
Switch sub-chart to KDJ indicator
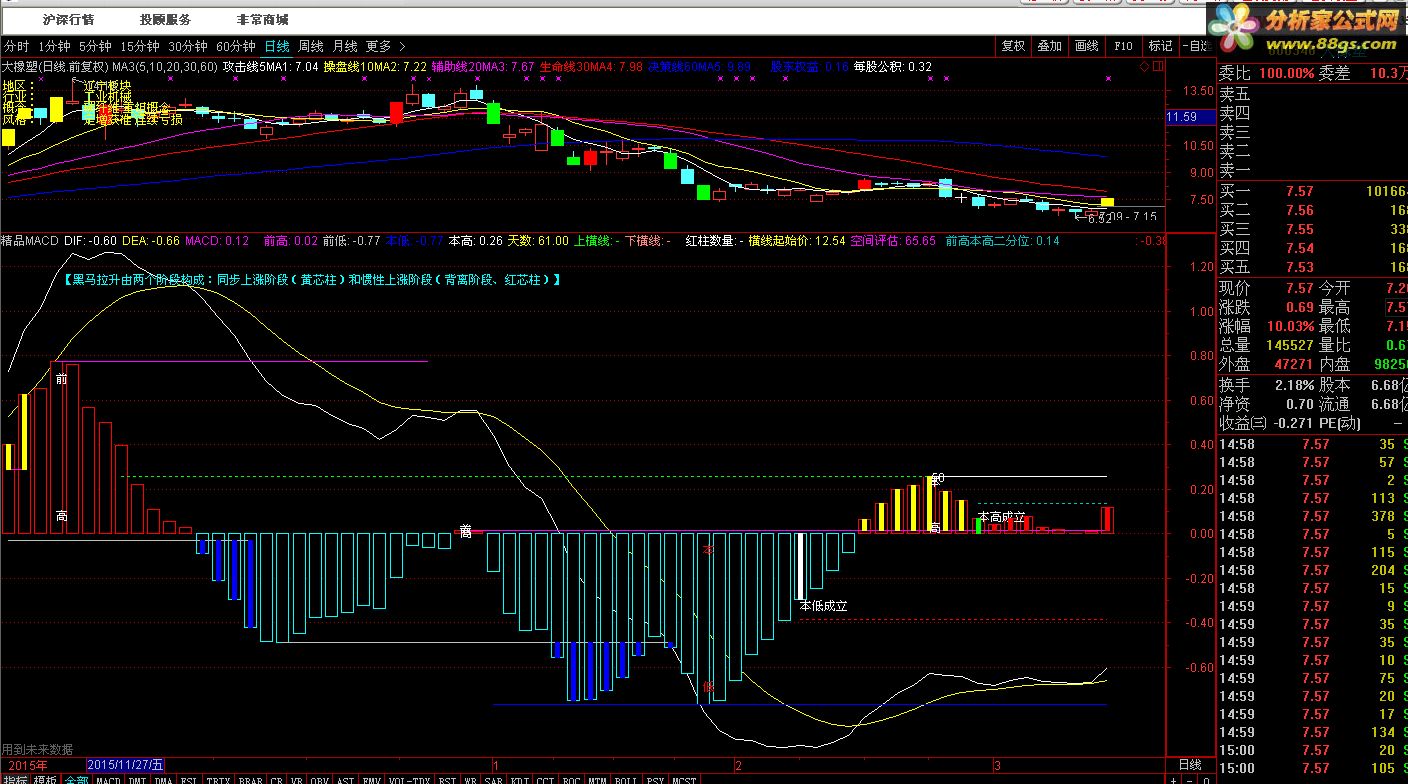pyautogui.click(x=520, y=778)
